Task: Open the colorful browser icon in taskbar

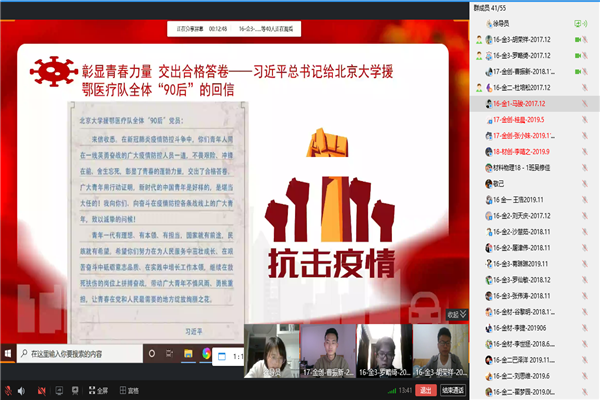Action: coord(206,354)
